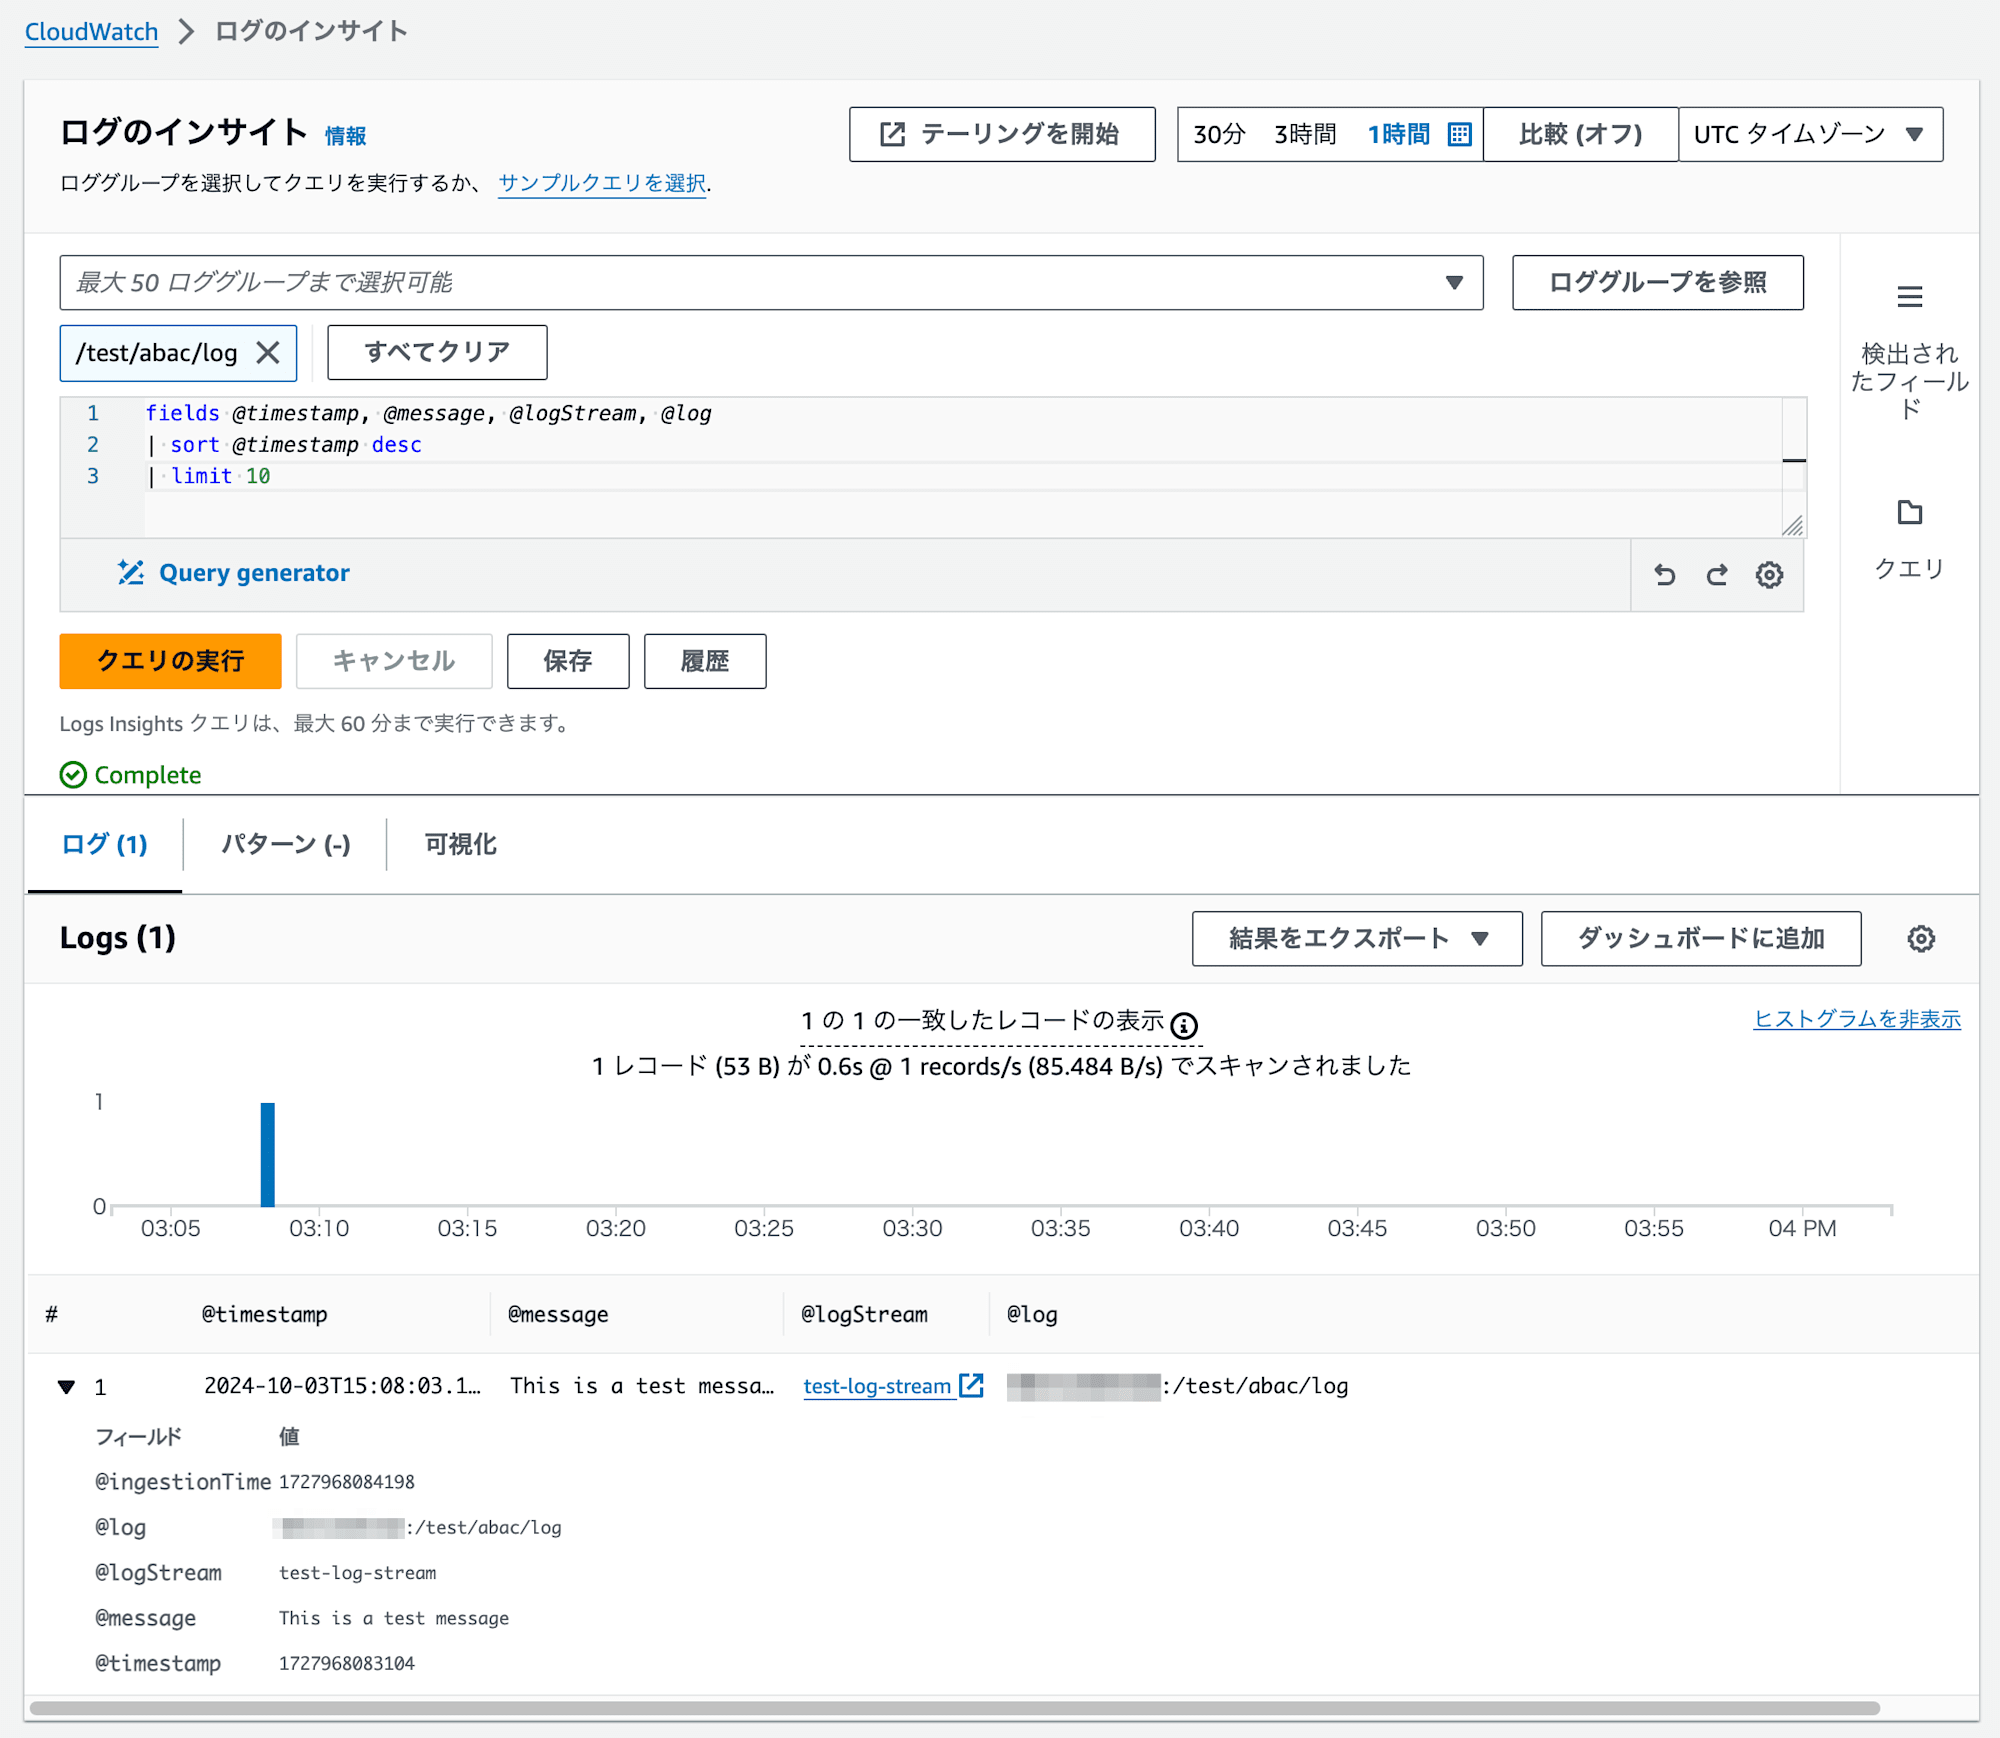This screenshot has width=2000, height=1738.
Task: Open the export results dropdown
Action: click(1357, 939)
